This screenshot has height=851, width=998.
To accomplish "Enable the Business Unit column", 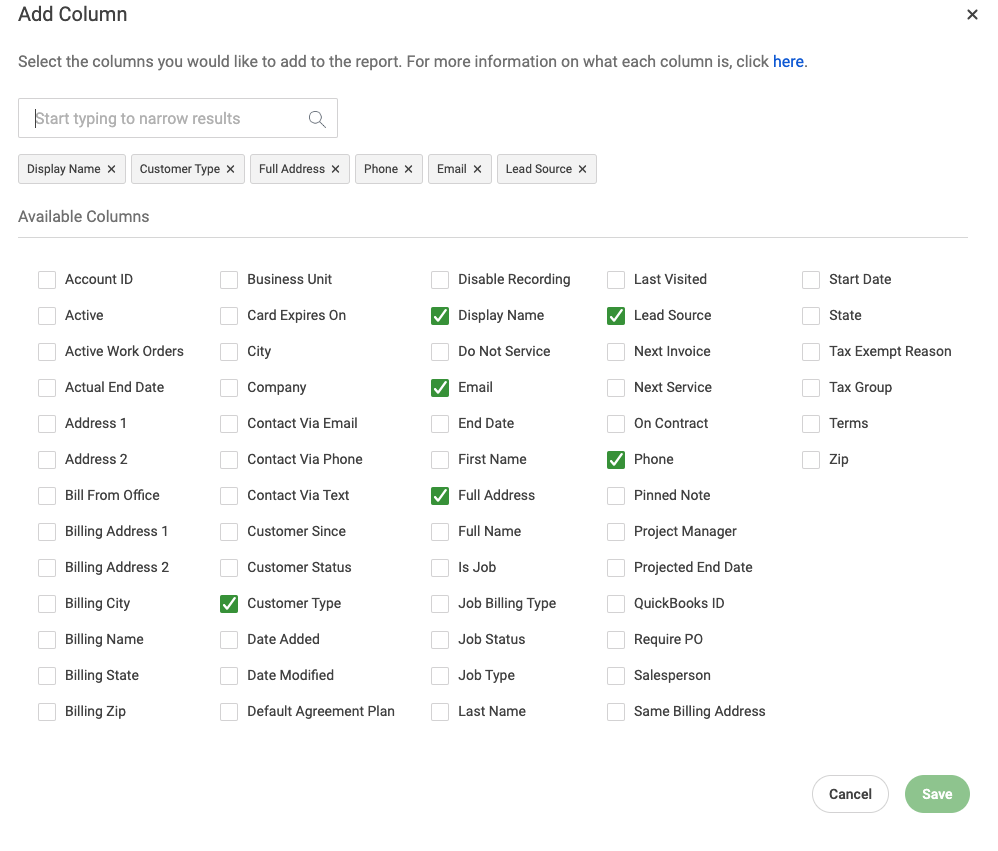I will pyautogui.click(x=229, y=280).
